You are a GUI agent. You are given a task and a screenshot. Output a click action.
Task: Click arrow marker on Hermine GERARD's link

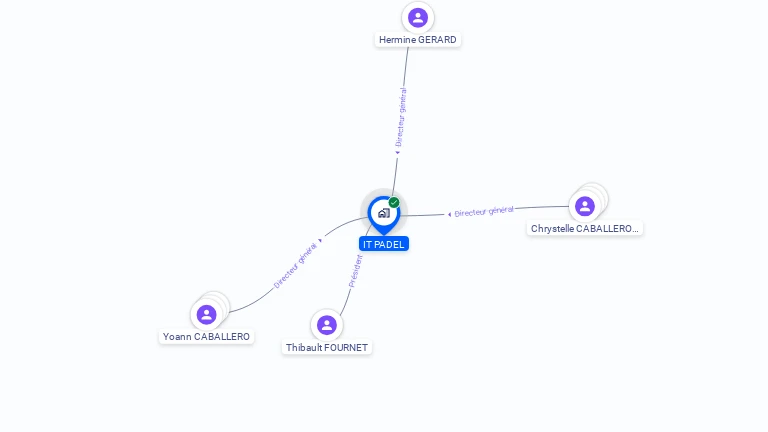click(398, 152)
